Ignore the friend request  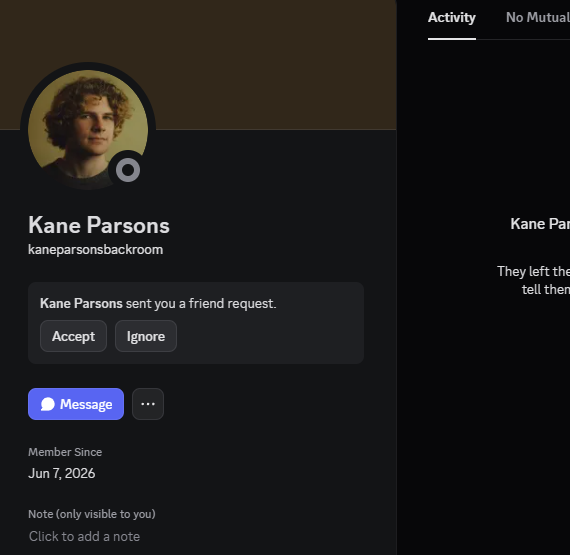click(x=146, y=336)
